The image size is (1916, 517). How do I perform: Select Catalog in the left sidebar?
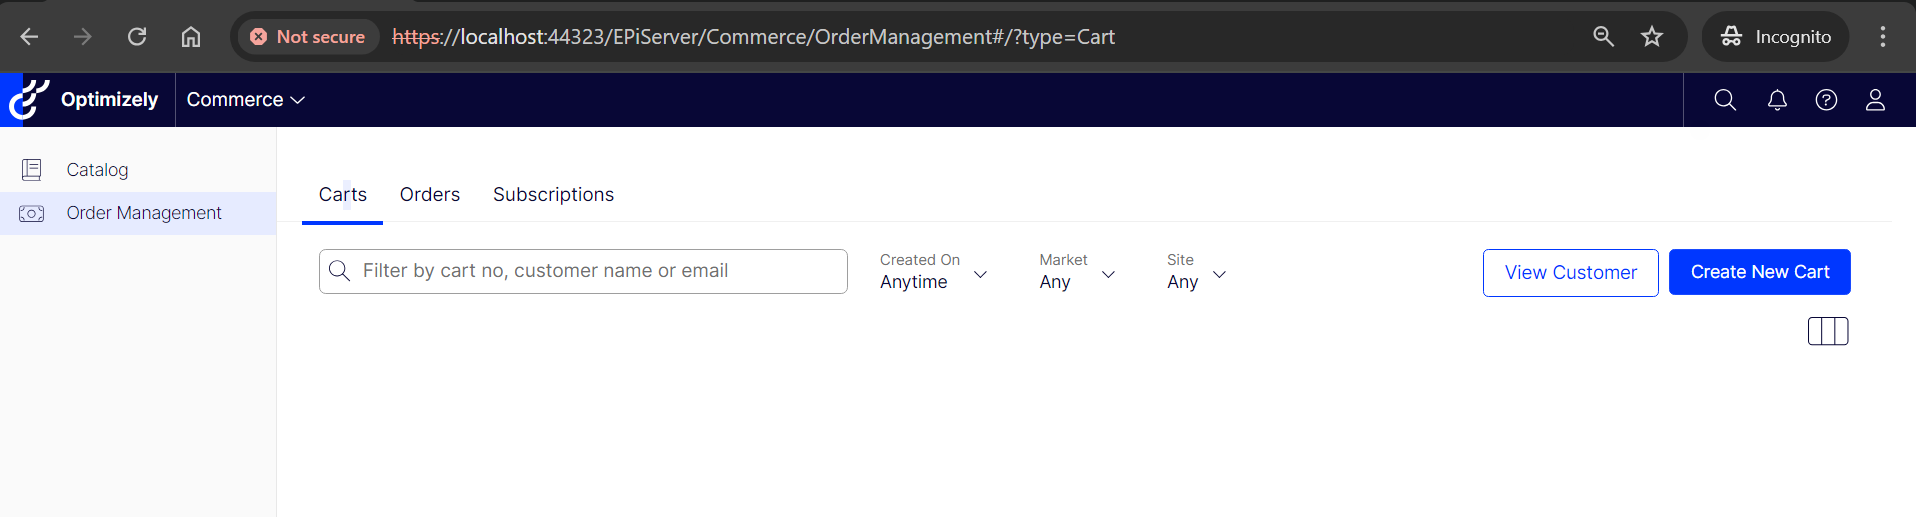[97, 170]
